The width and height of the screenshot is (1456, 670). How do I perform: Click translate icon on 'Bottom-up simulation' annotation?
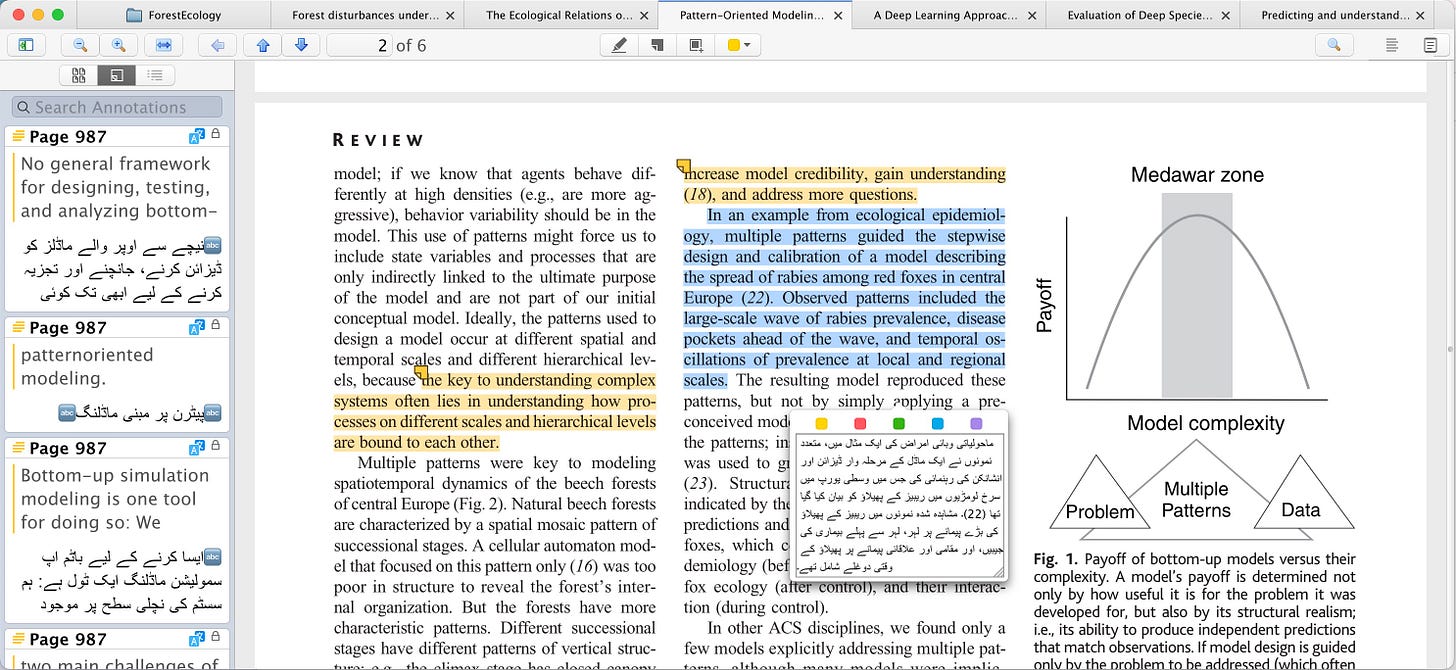(196, 448)
